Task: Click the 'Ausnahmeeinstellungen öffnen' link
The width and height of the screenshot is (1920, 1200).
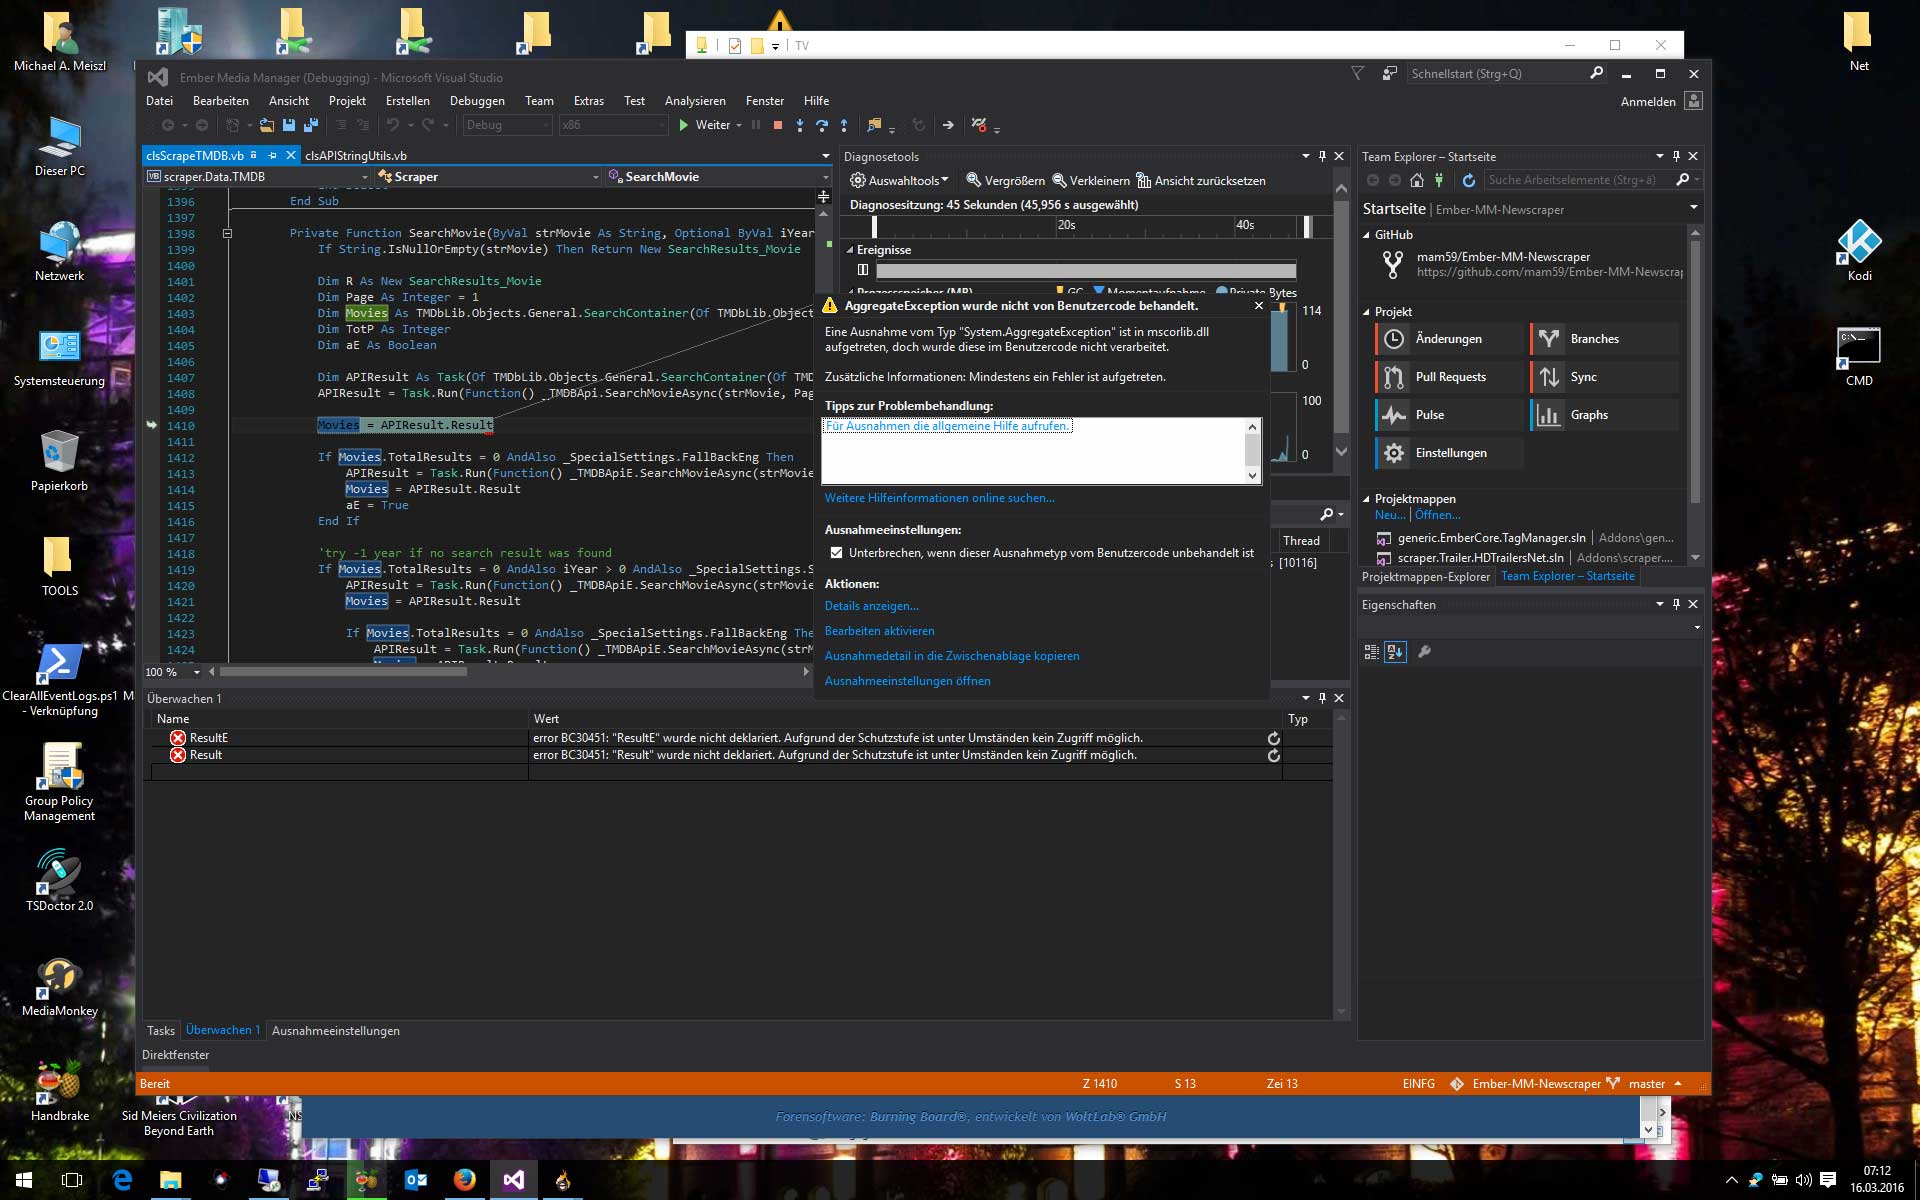Action: (x=907, y=681)
